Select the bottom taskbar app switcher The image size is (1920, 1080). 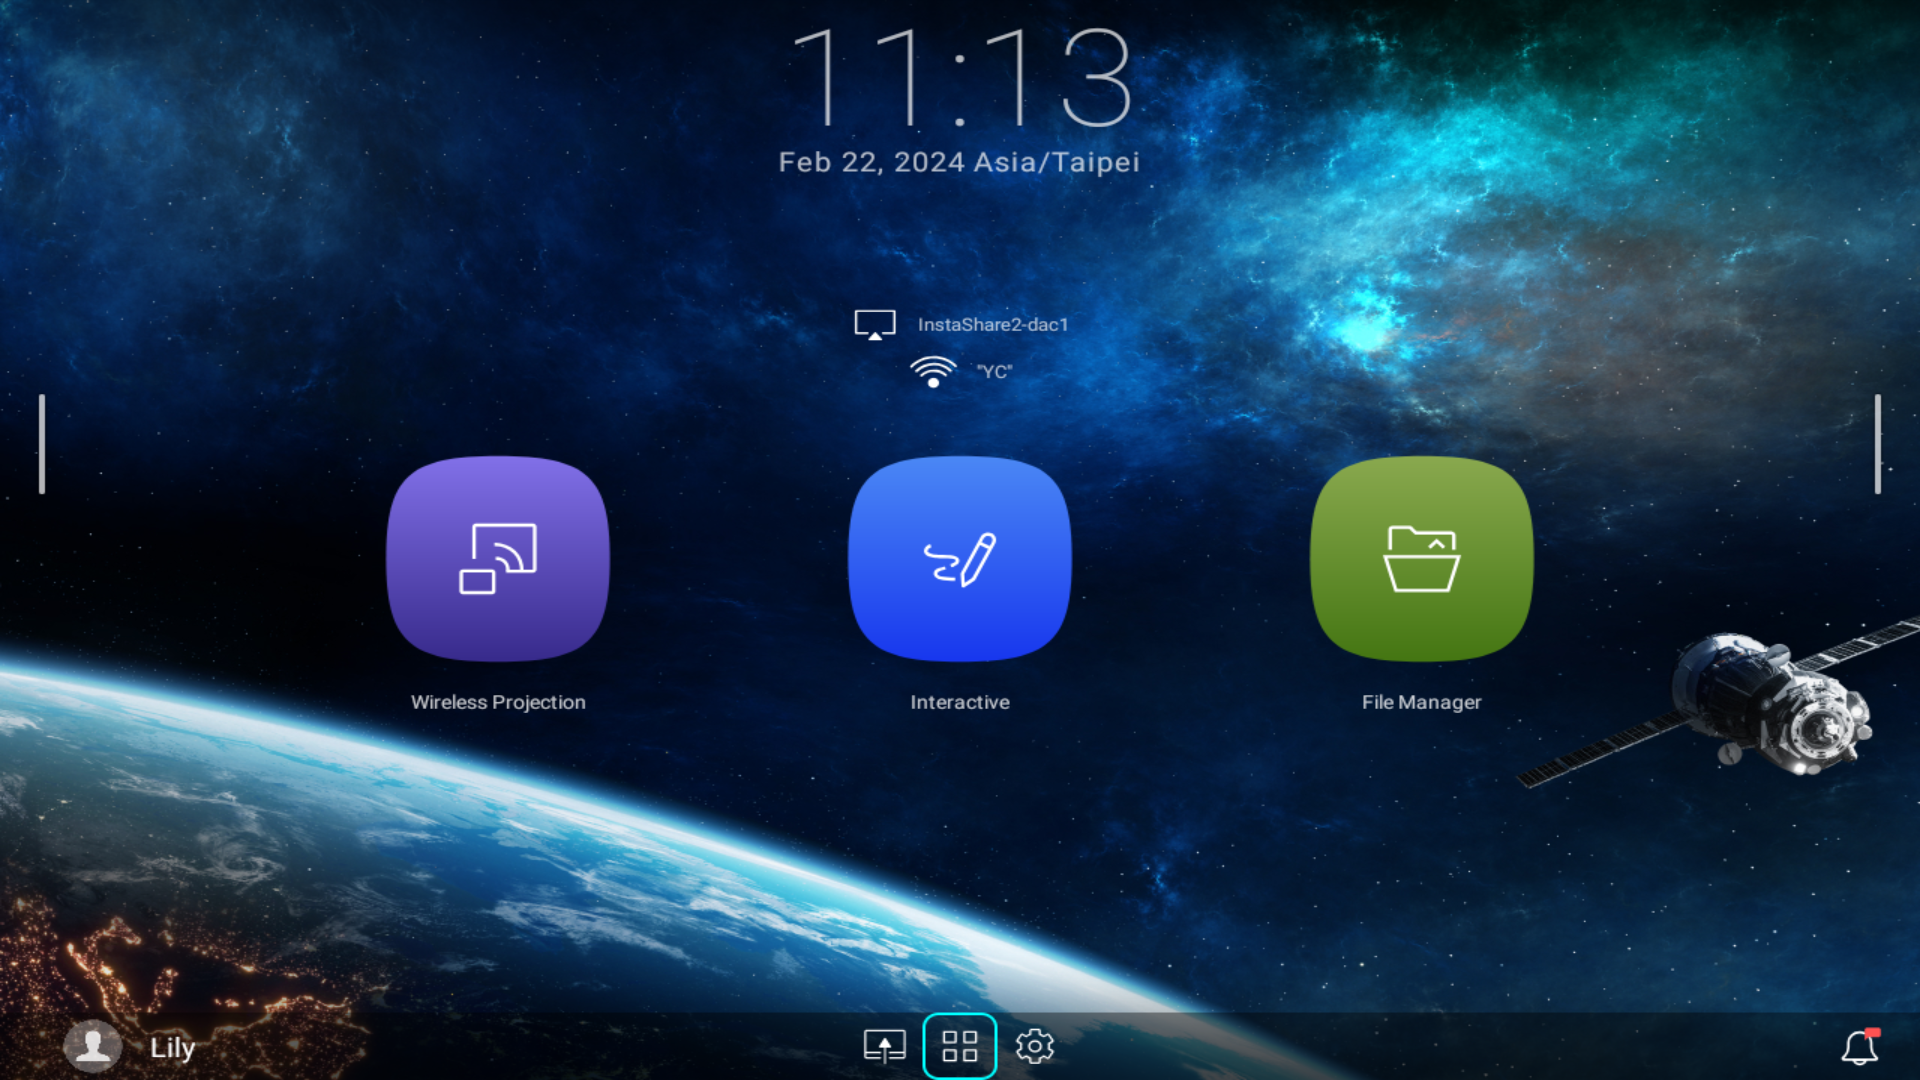pyautogui.click(x=957, y=1046)
